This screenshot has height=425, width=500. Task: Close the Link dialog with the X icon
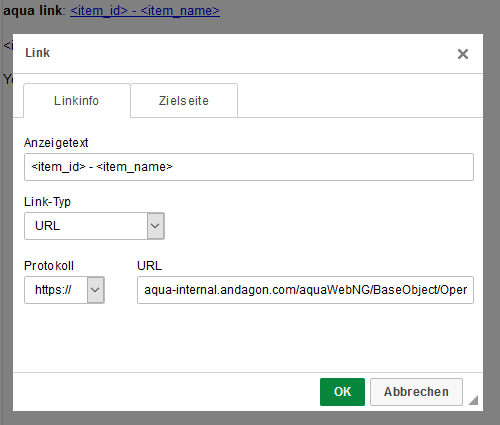(463, 54)
